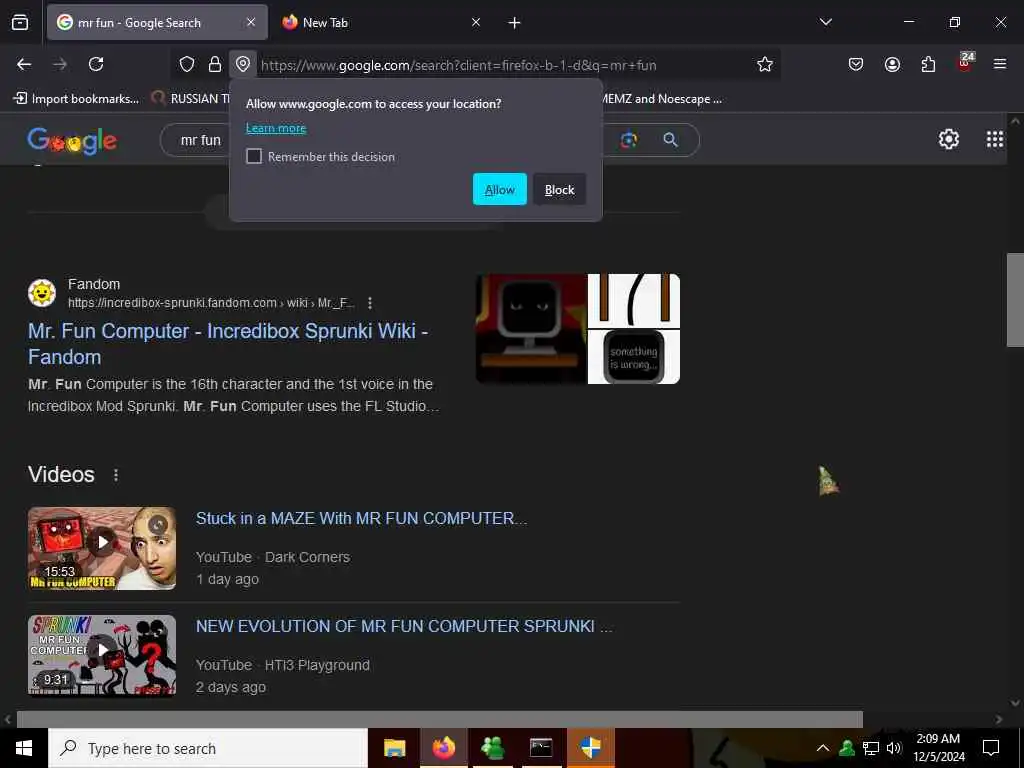Click the Fandom sunflower favicon
Image resolution: width=1024 pixels, height=768 pixels.
click(42, 293)
